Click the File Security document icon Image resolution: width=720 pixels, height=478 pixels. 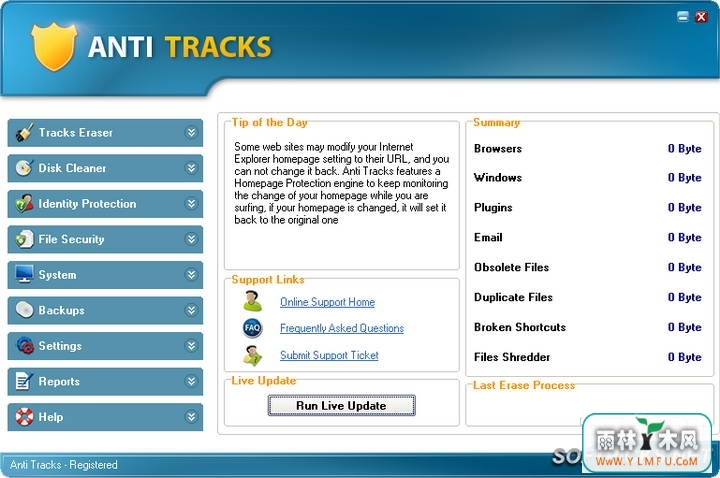[24, 239]
